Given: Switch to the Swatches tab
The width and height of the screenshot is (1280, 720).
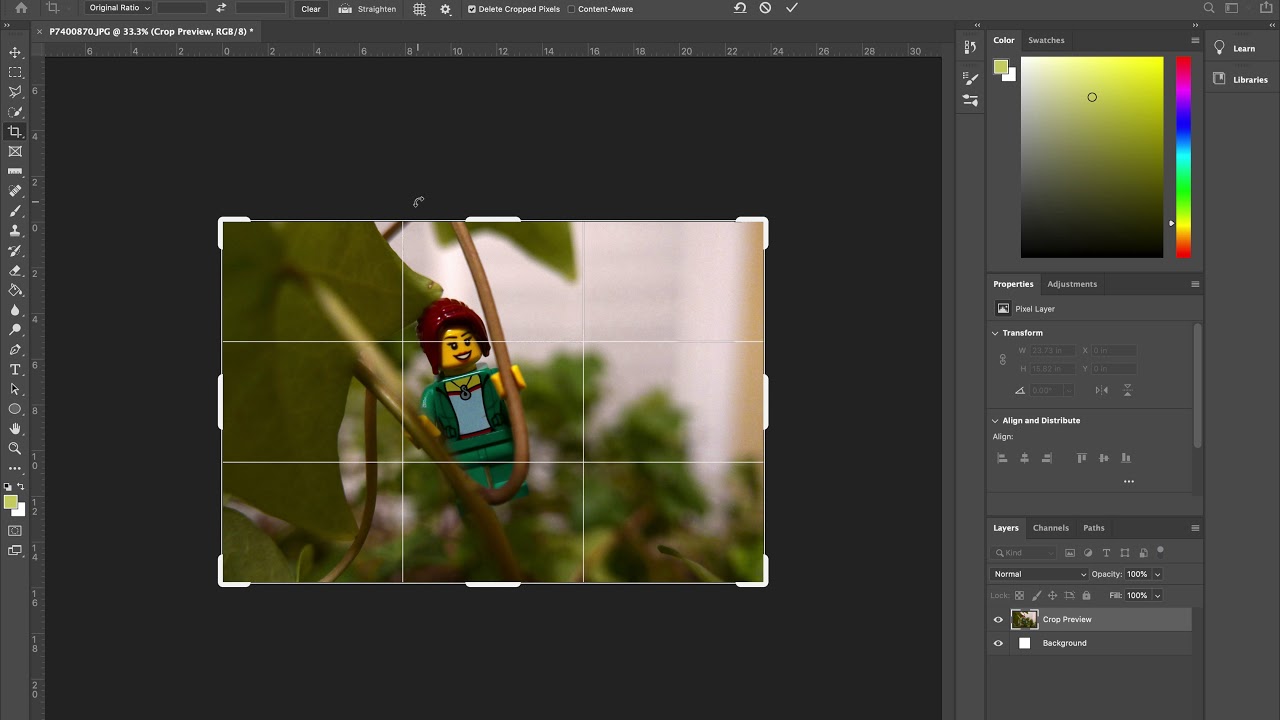Looking at the screenshot, I should (x=1046, y=40).
